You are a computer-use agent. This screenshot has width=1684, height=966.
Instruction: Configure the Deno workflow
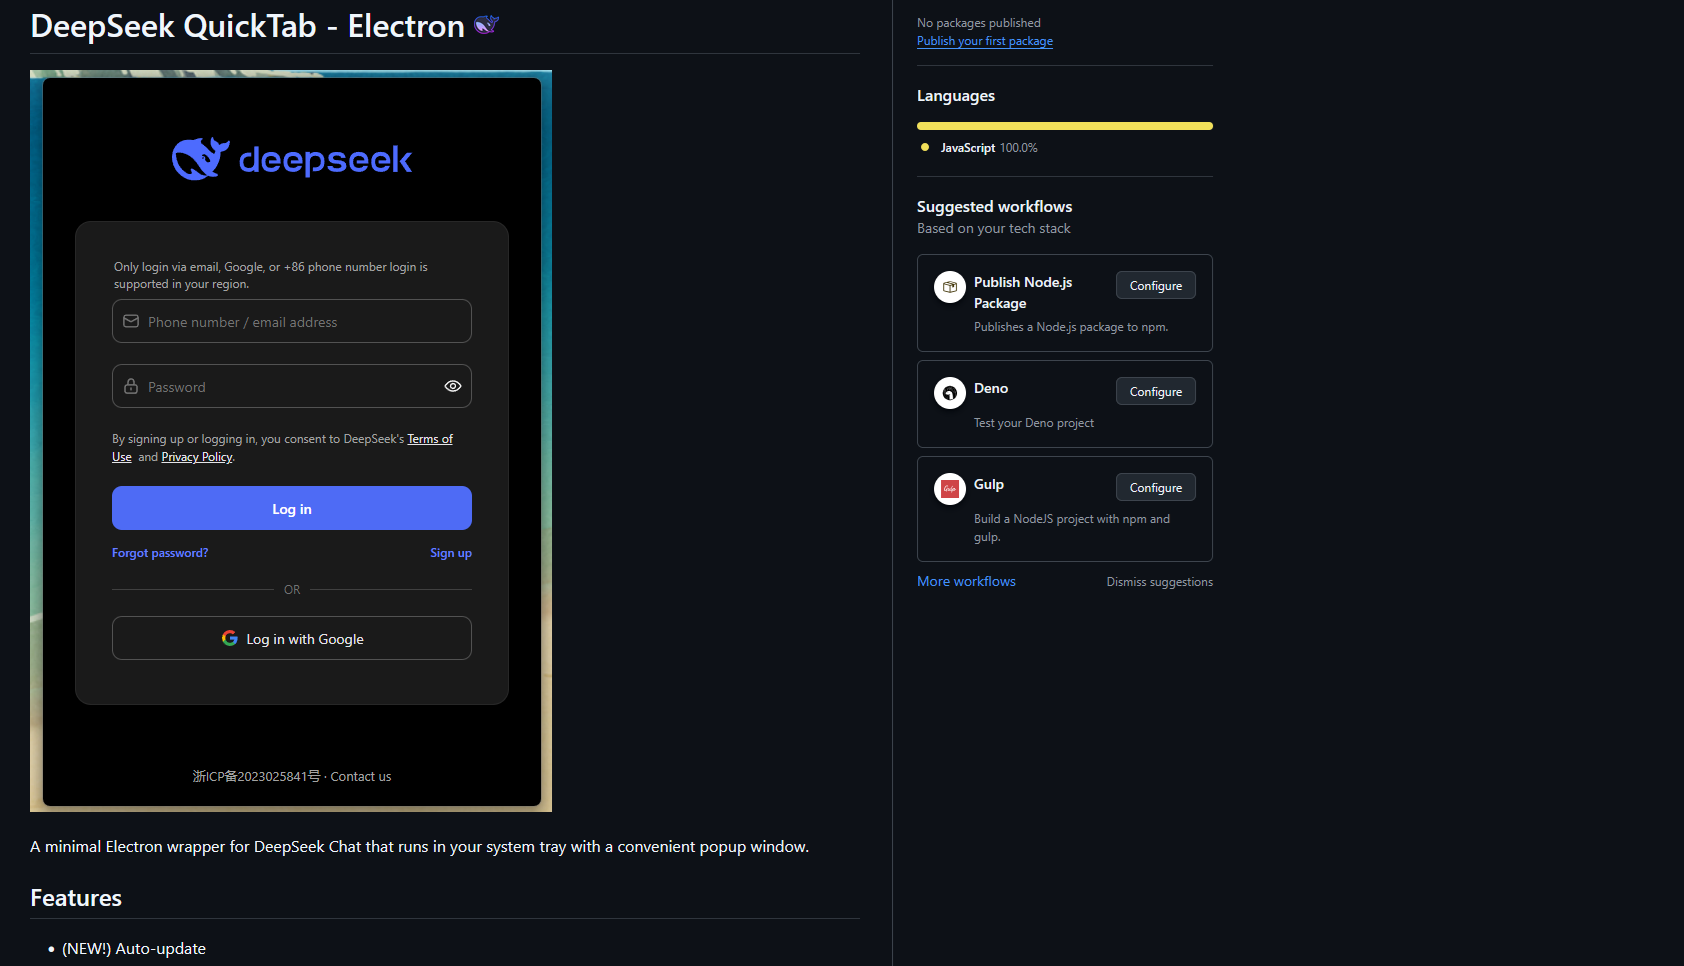[x=1155, y=392]
